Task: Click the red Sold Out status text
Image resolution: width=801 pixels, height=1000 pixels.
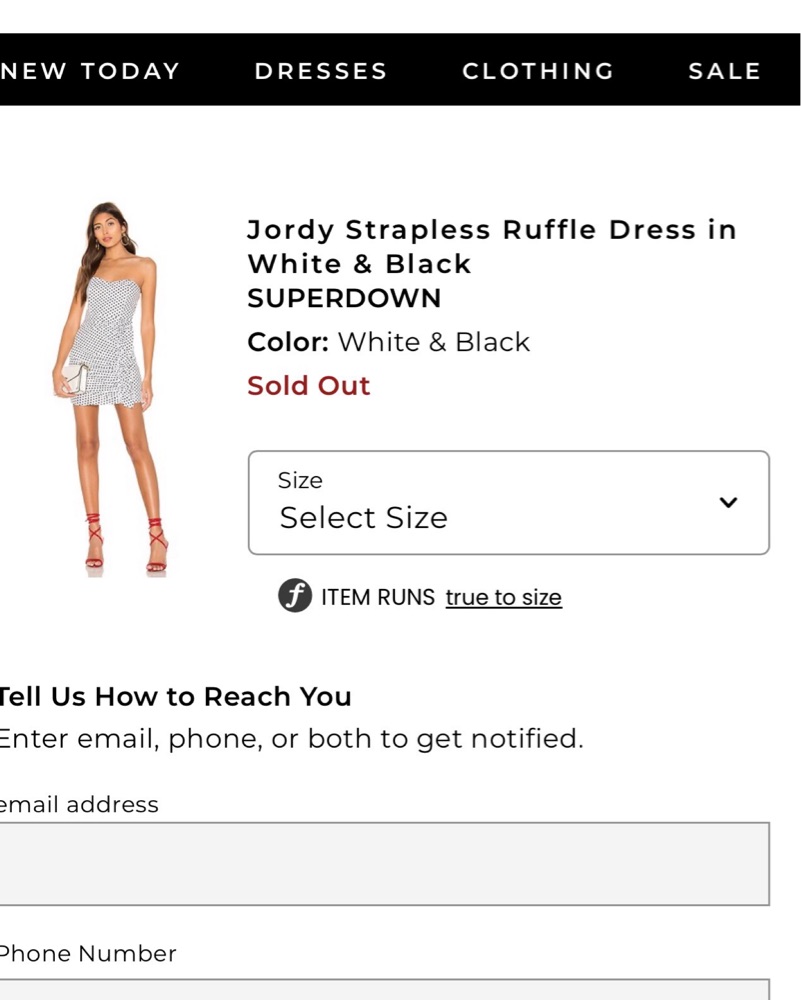Action: click(309, 385)
